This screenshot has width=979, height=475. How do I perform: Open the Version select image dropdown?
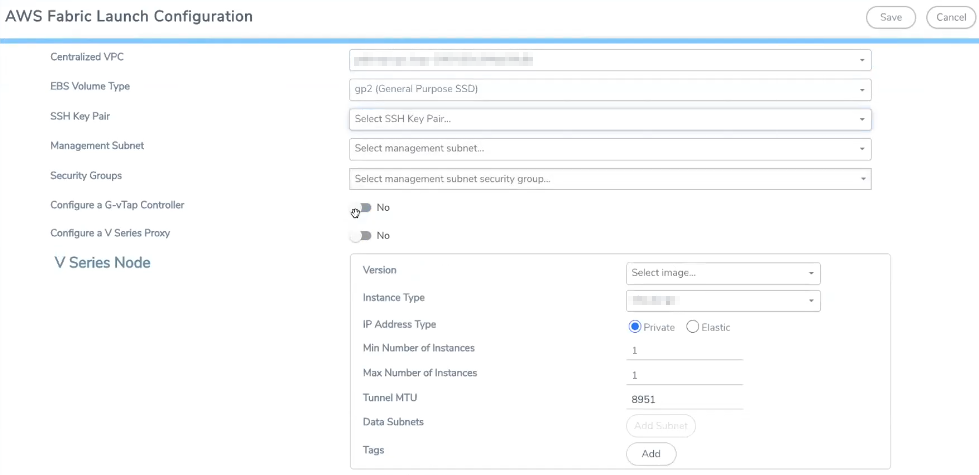point(723,273)
